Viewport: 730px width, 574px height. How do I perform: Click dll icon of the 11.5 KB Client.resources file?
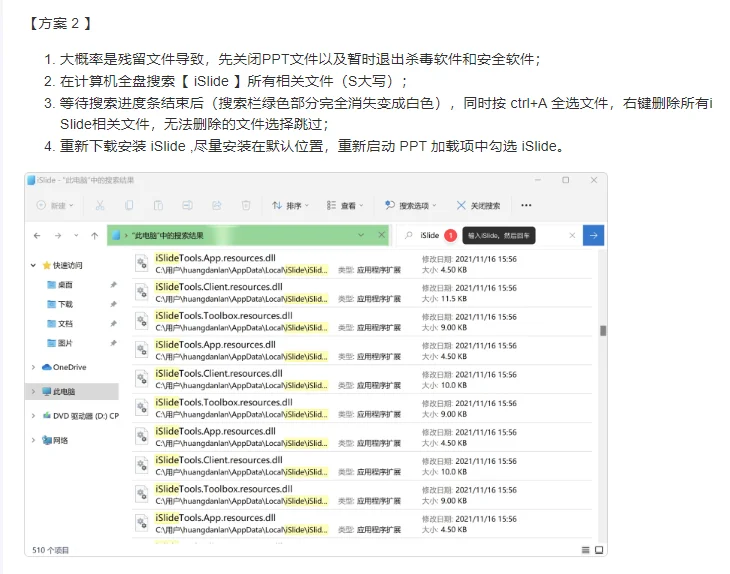(x=142, y=292)
